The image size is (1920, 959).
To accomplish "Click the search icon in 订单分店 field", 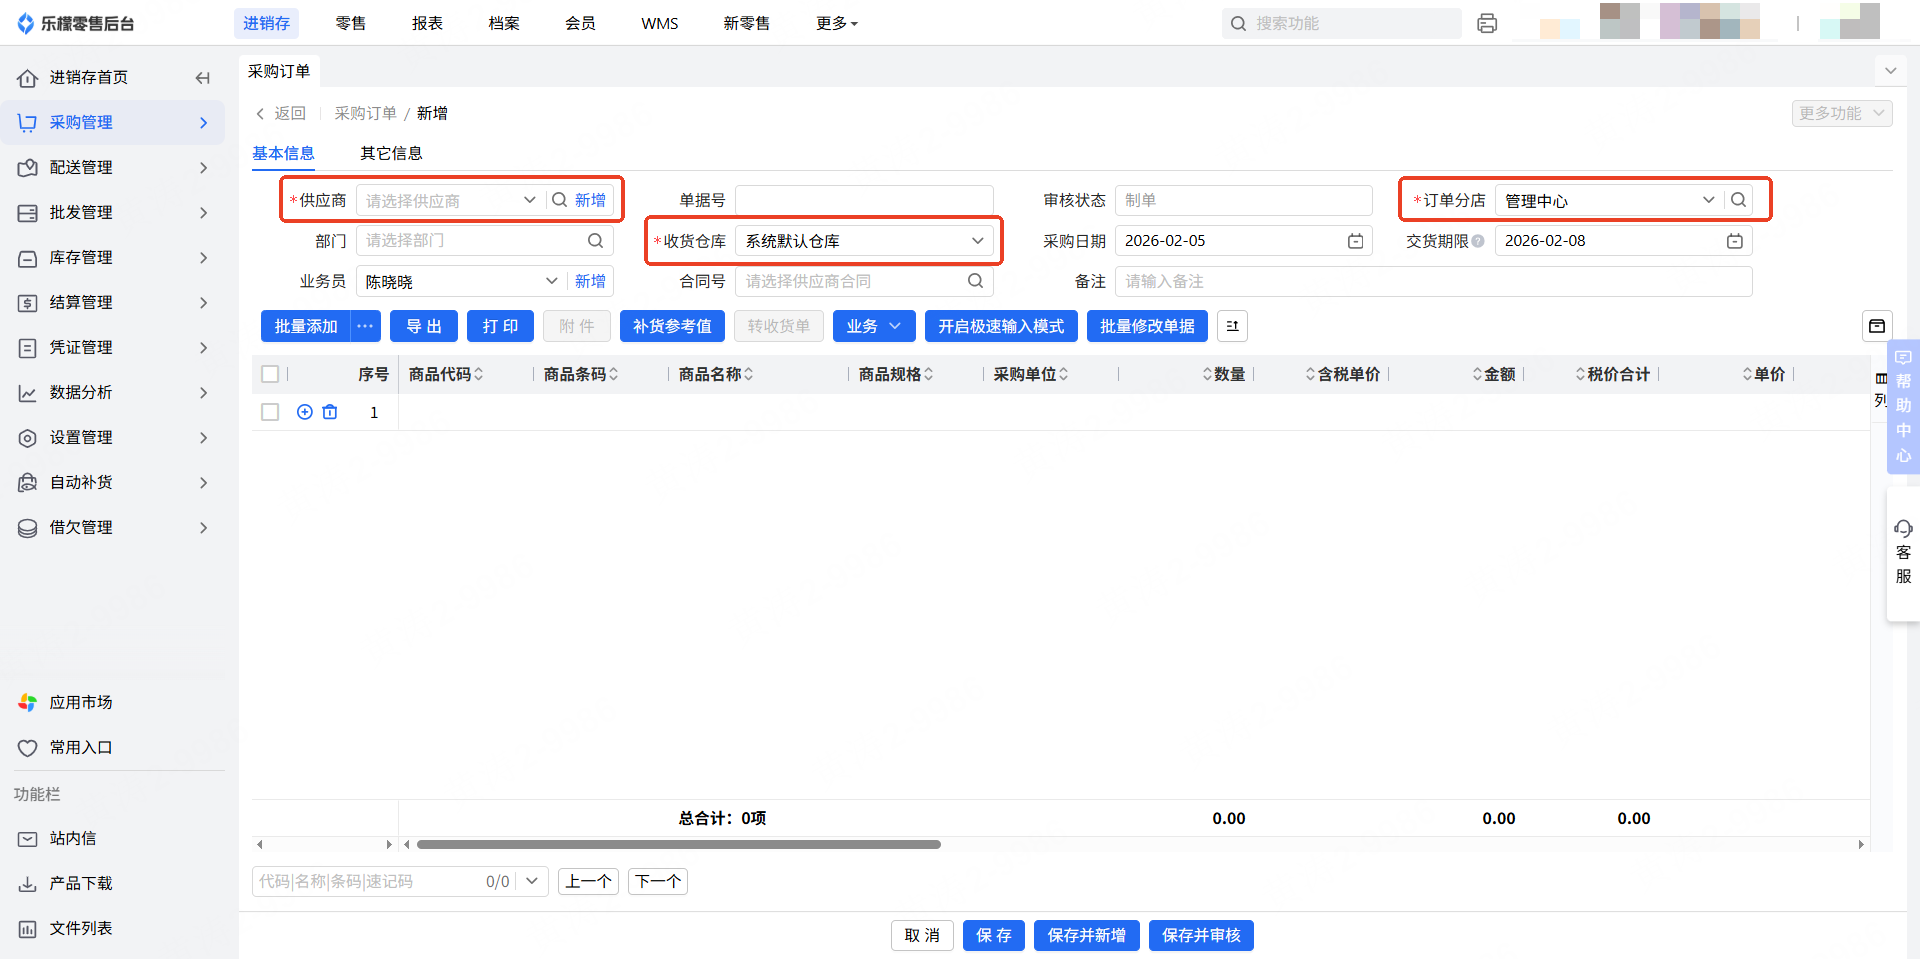I will pos(1739,200).
